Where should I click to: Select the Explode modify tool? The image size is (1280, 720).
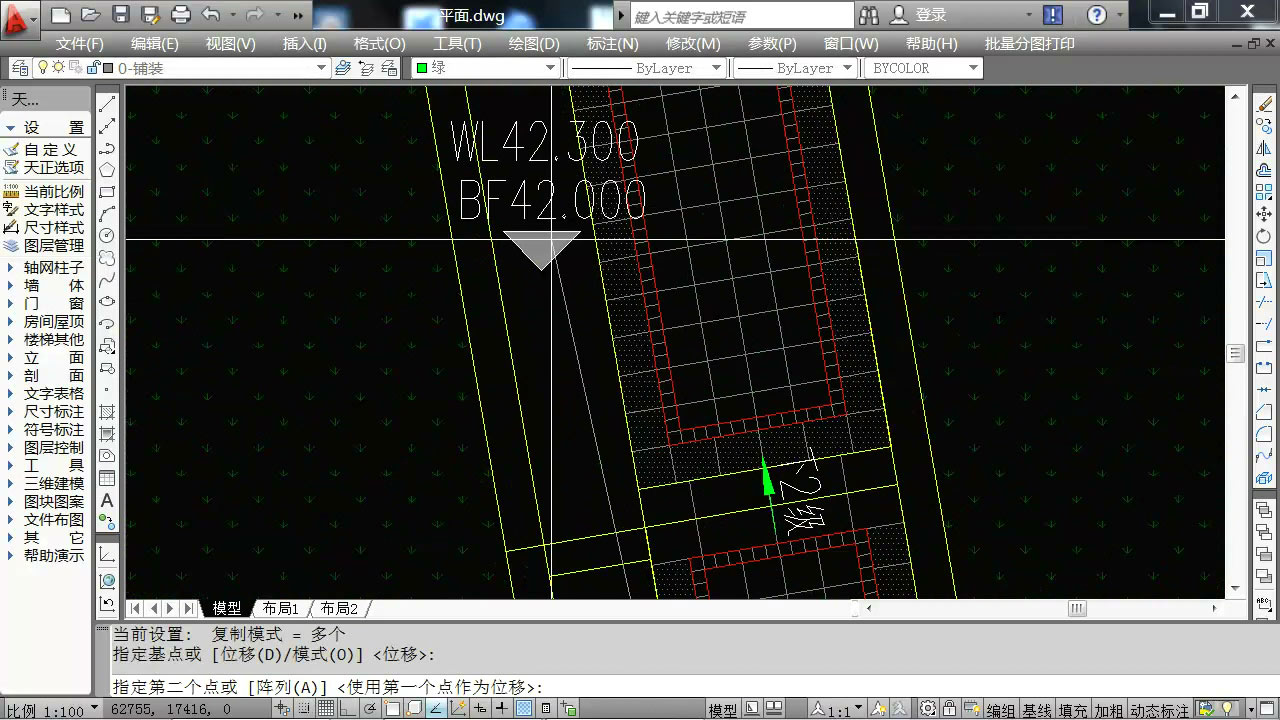(1264, 478)
